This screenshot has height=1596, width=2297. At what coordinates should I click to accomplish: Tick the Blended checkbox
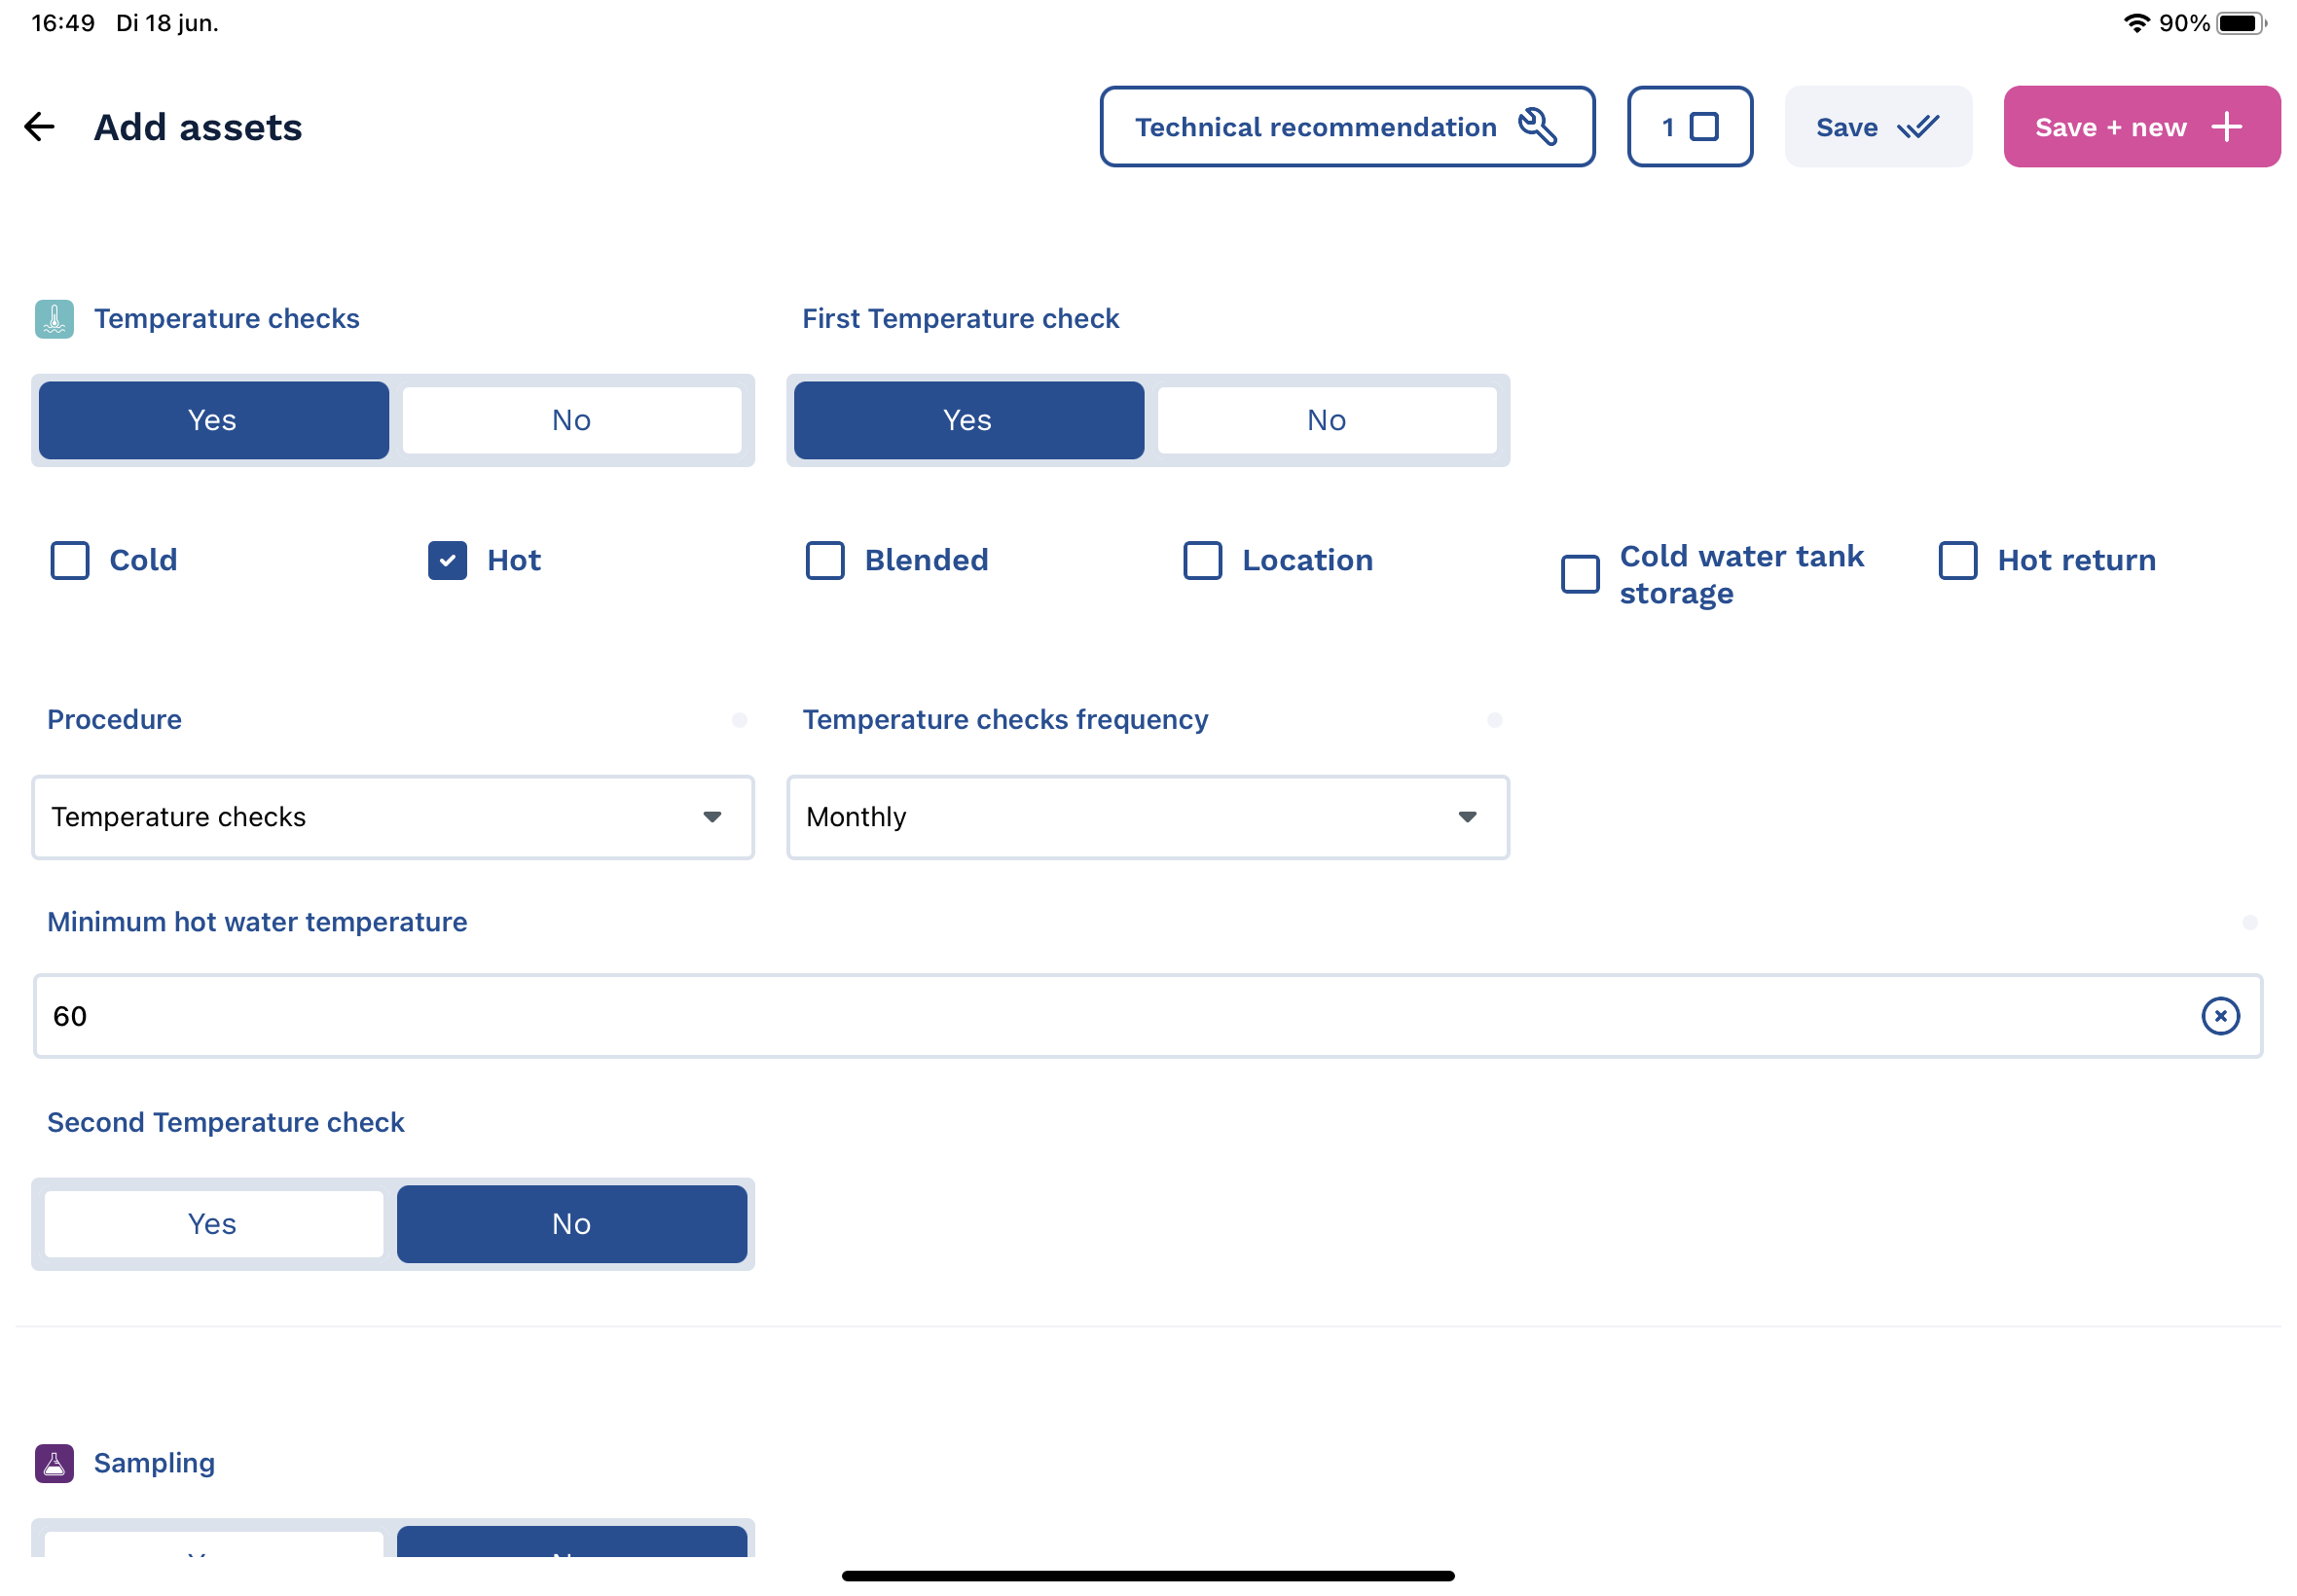click(x=825, y=560)
